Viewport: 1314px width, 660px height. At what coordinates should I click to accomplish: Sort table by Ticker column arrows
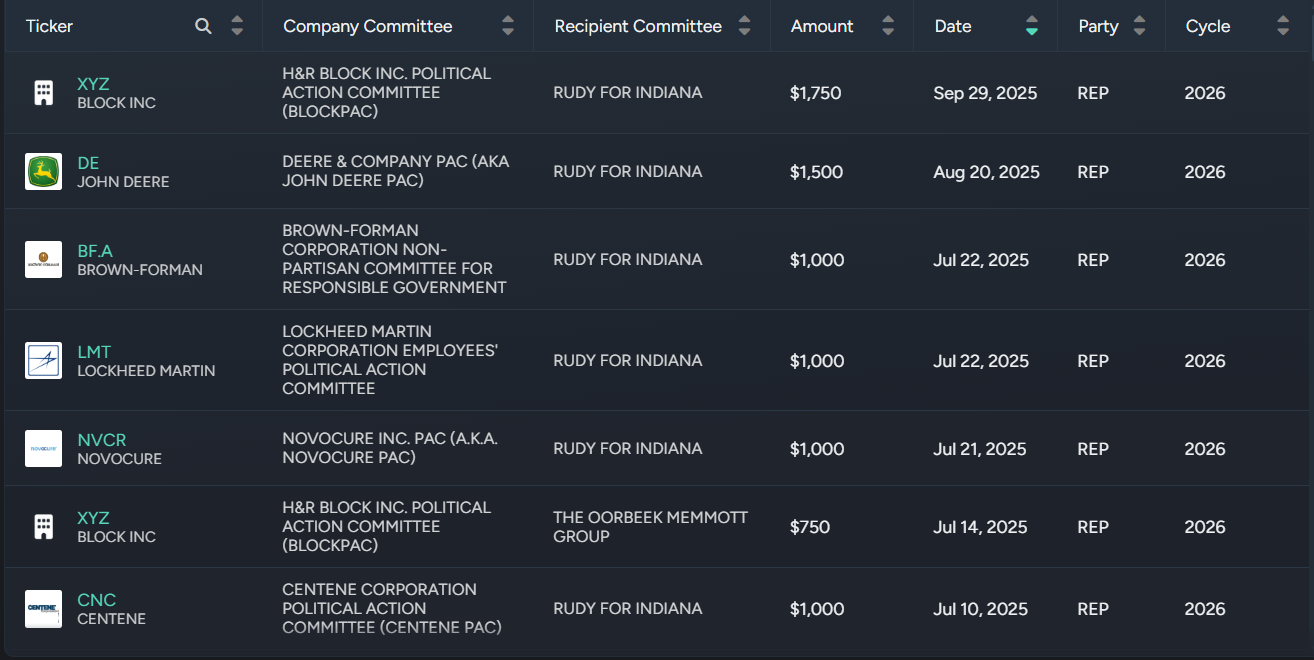(x=237, y=27)
